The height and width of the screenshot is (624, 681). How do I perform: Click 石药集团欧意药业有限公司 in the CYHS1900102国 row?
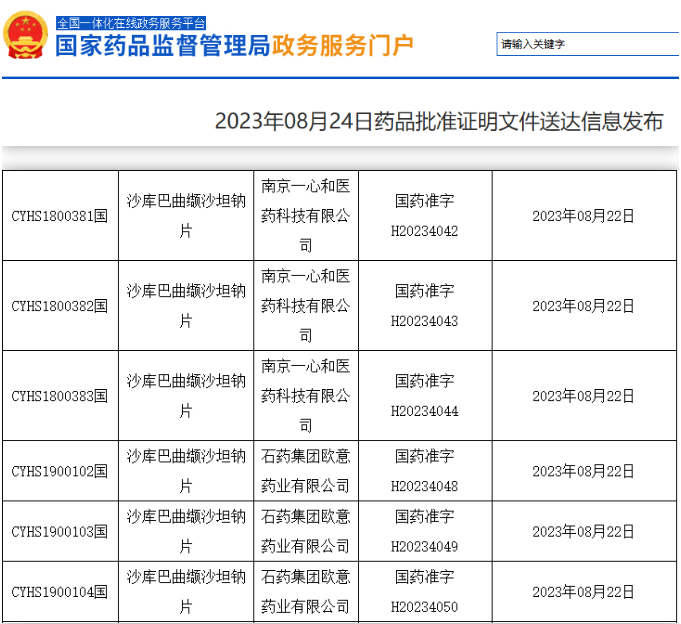pos(305,471)
